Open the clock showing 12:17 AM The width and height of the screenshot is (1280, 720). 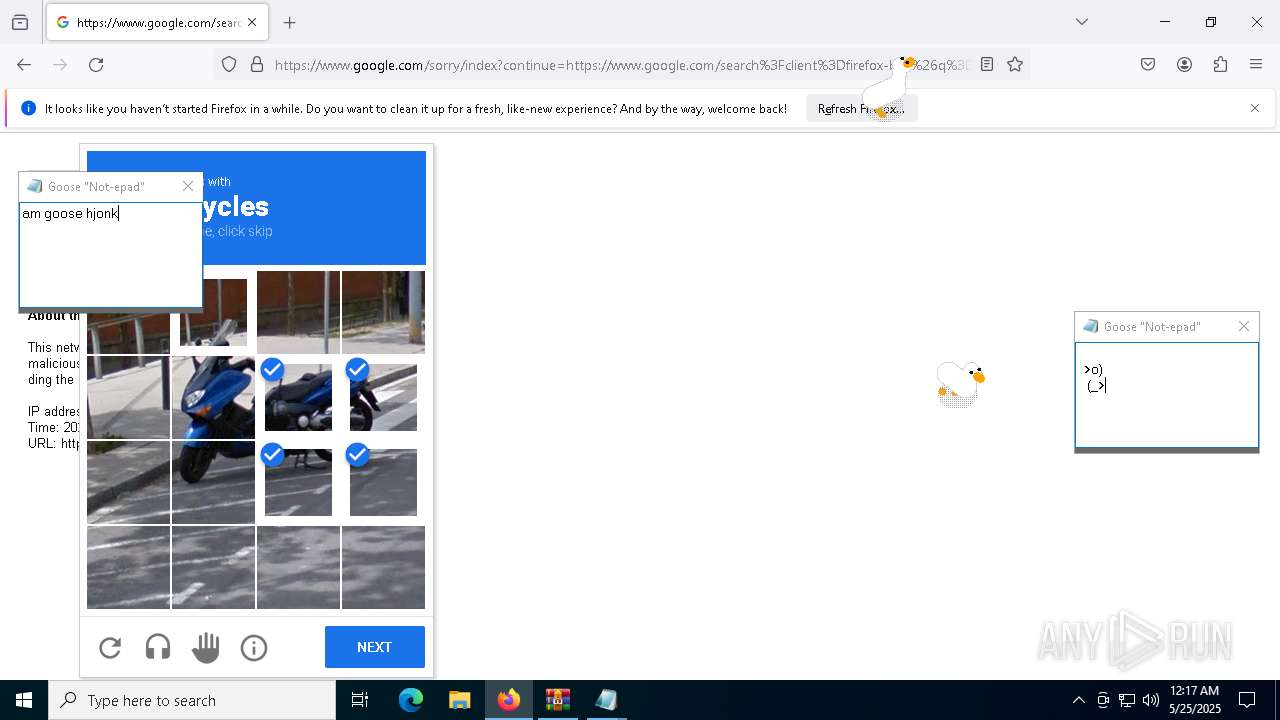1195,700
